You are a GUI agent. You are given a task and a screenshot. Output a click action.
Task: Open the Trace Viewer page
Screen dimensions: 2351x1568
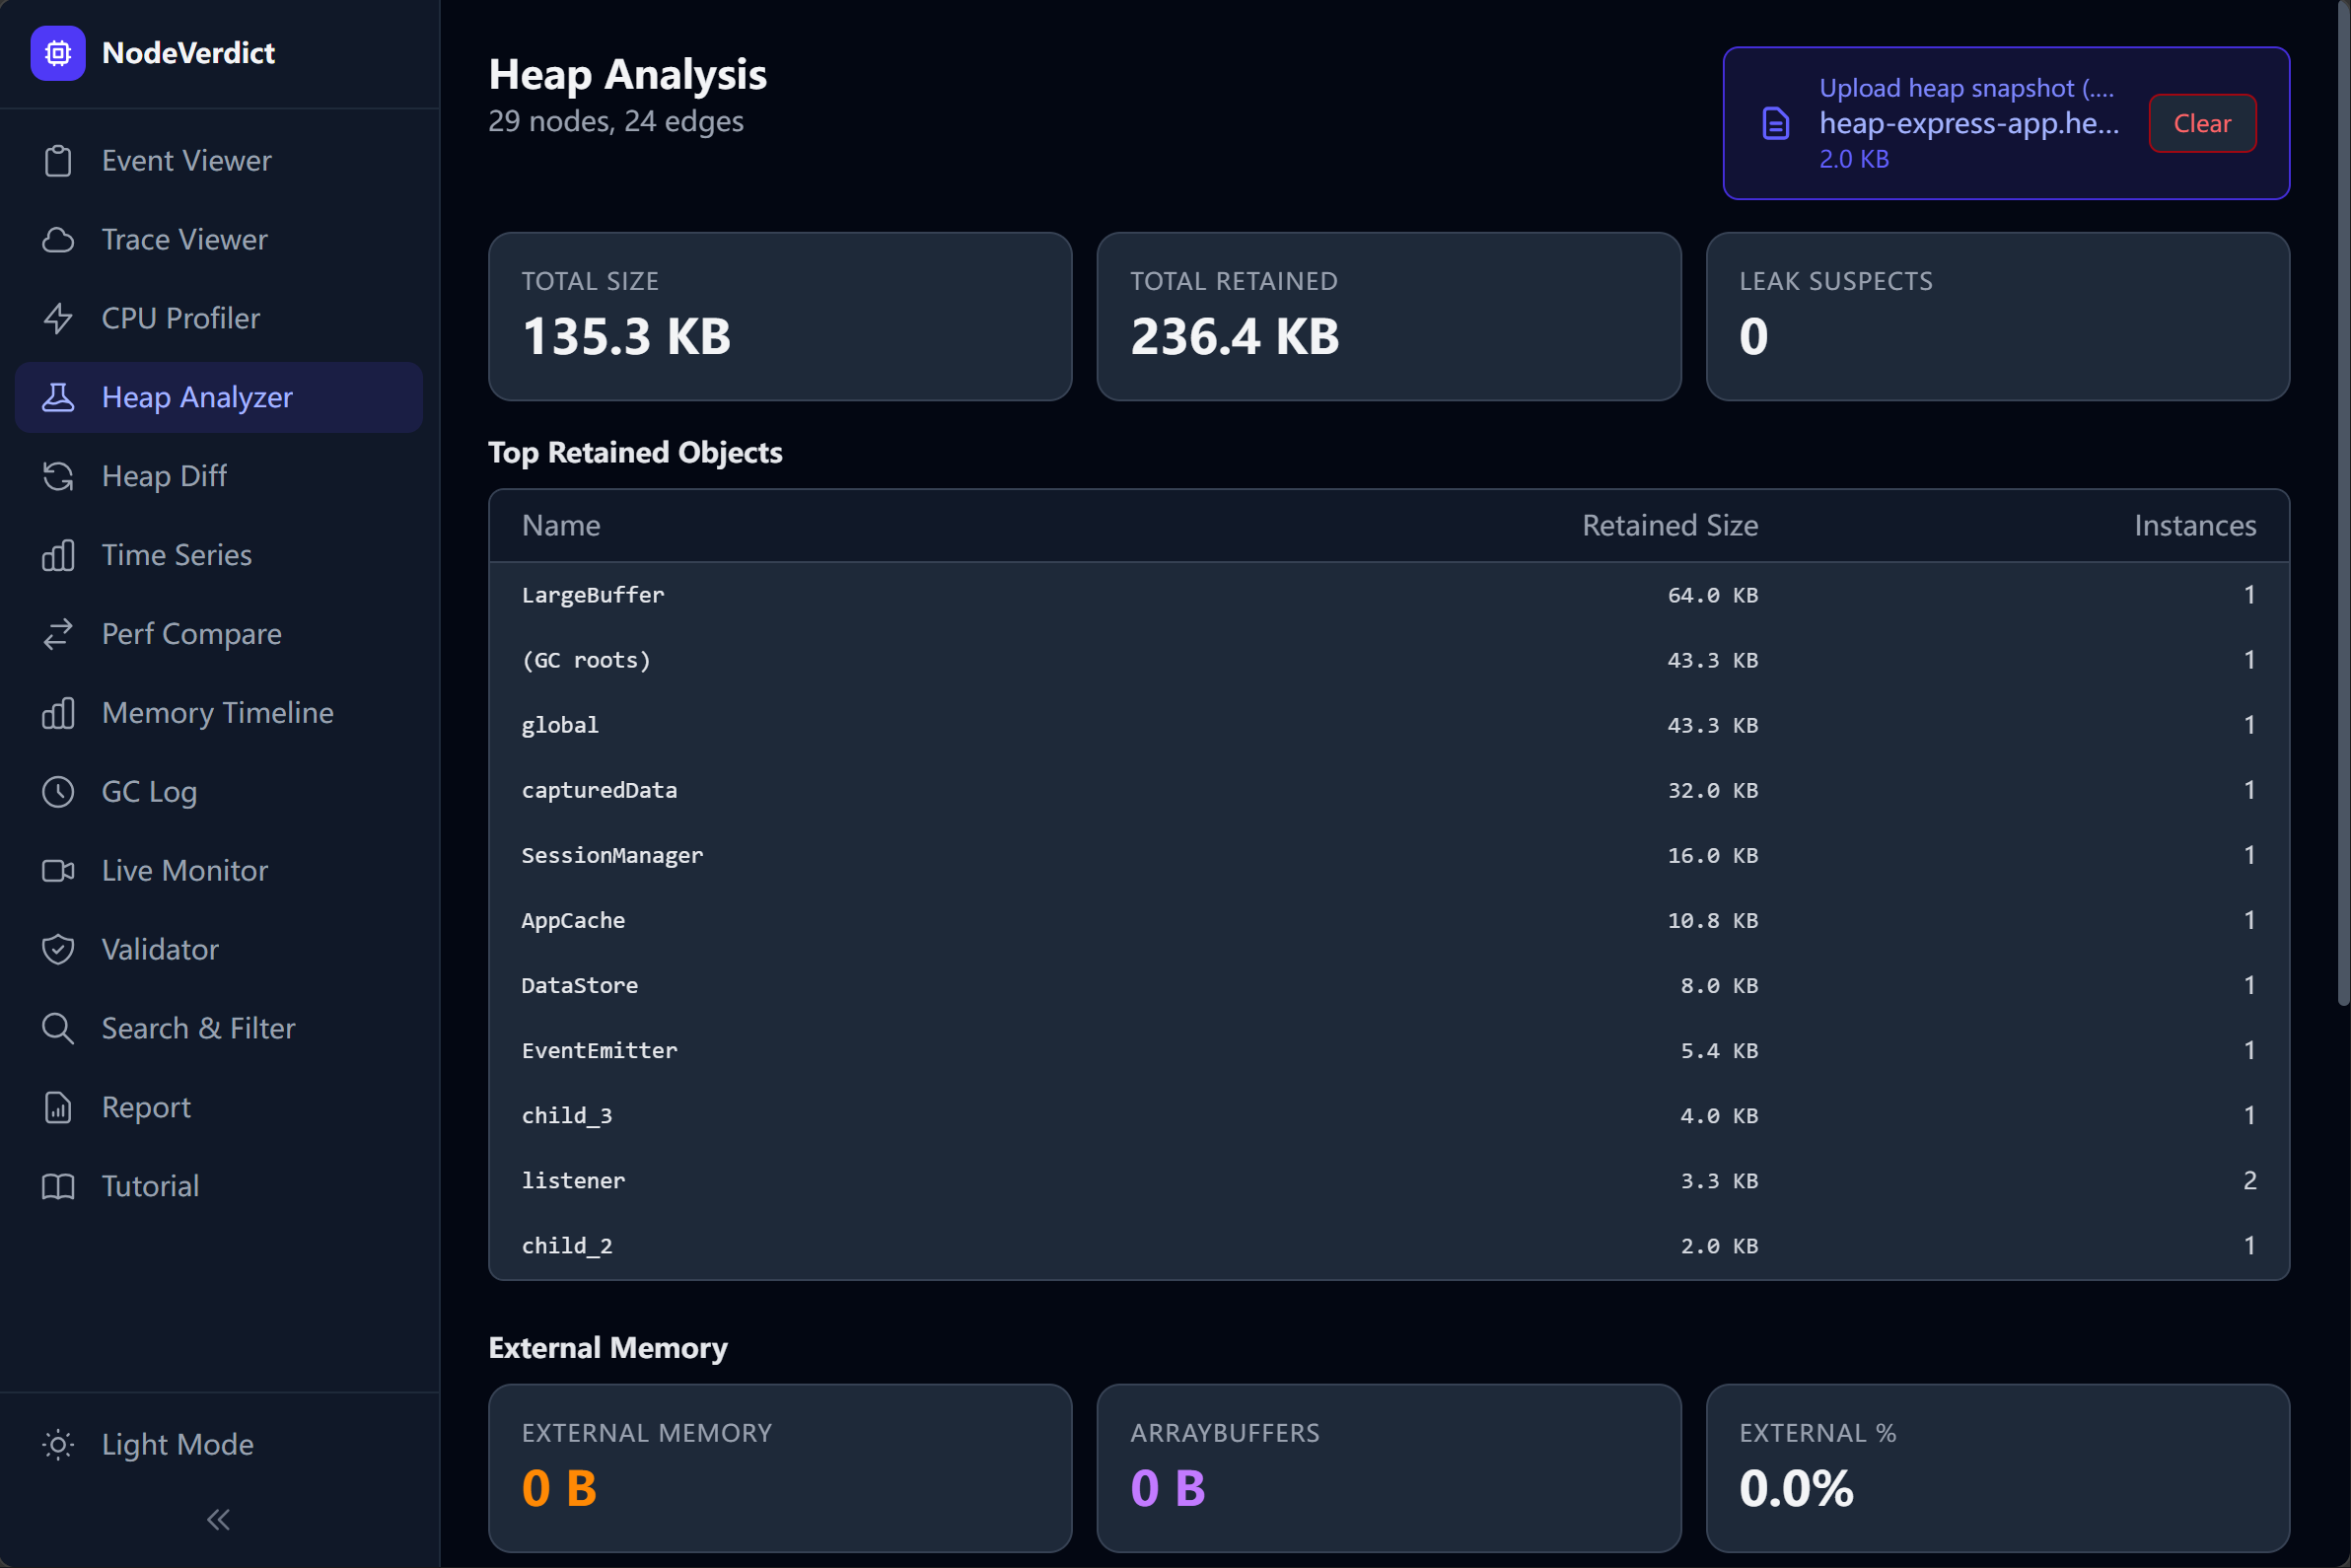coord(219,240)
